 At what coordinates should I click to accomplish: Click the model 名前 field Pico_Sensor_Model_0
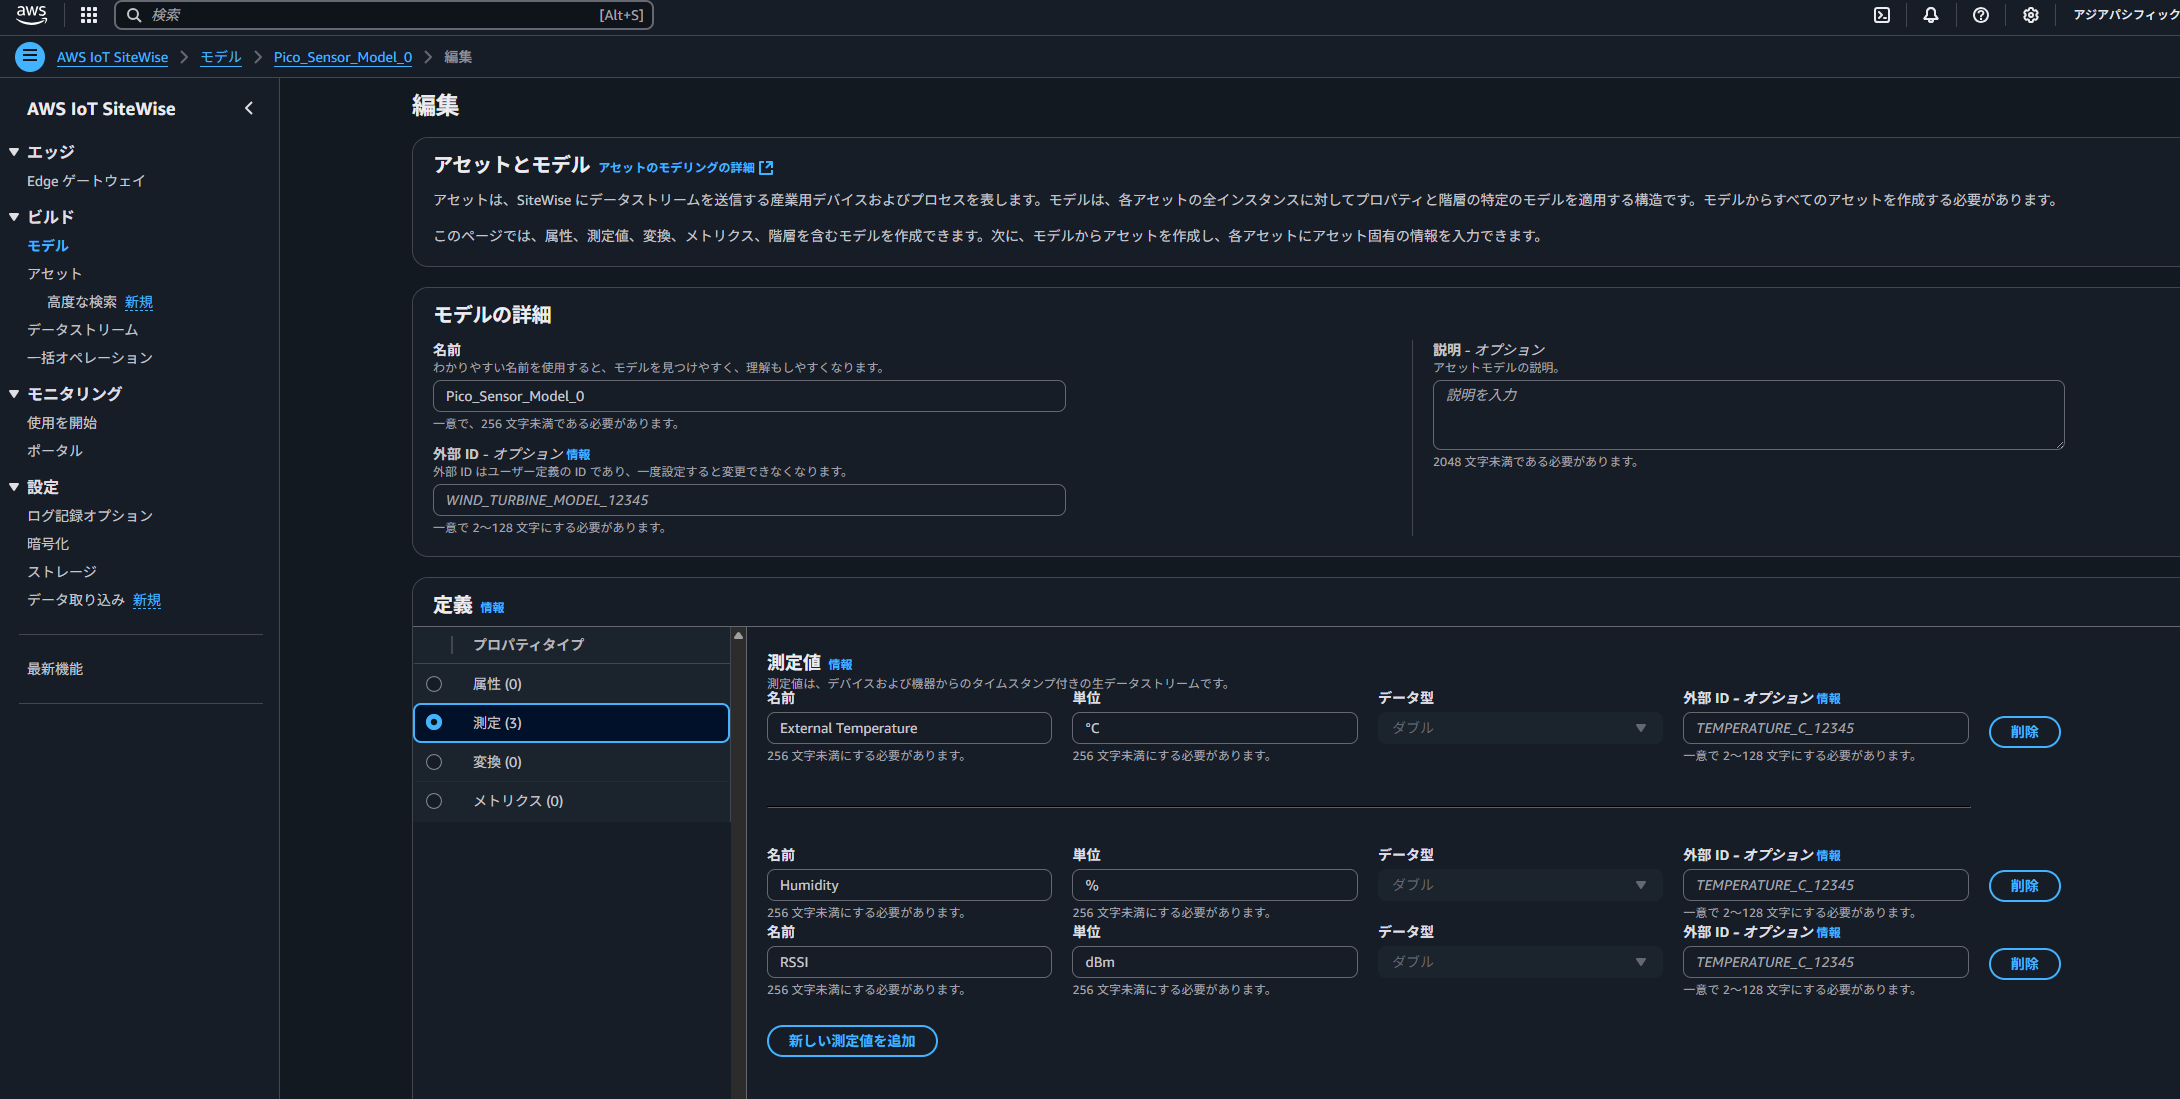point(749,396)
